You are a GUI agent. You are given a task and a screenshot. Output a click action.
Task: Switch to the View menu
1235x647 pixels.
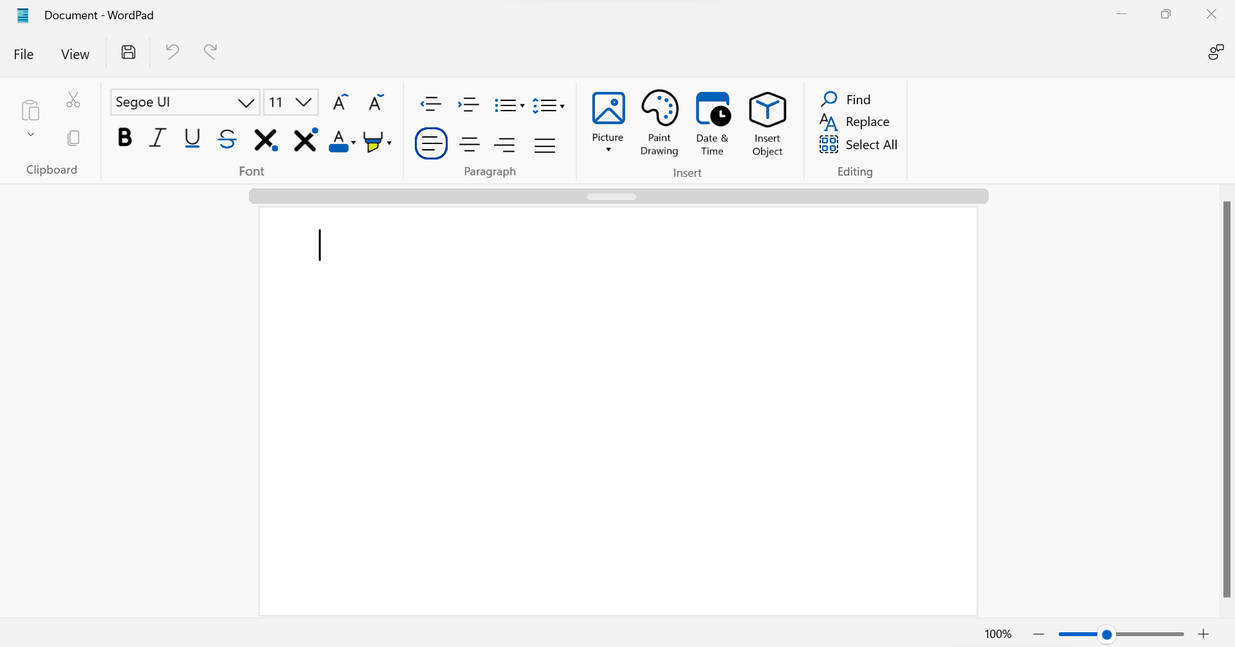tap(74, 53)
